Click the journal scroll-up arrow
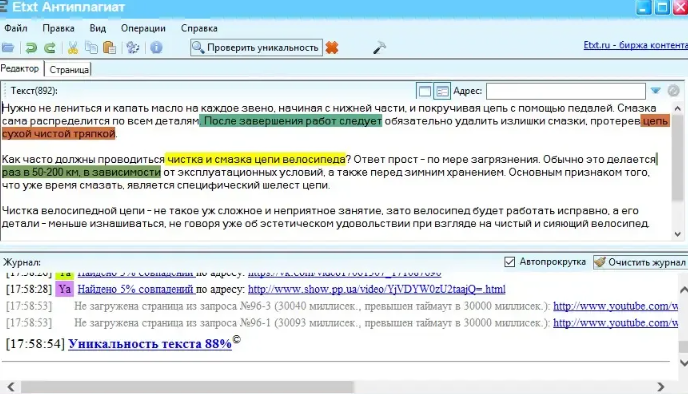688x394 pixels. [683, 290]
